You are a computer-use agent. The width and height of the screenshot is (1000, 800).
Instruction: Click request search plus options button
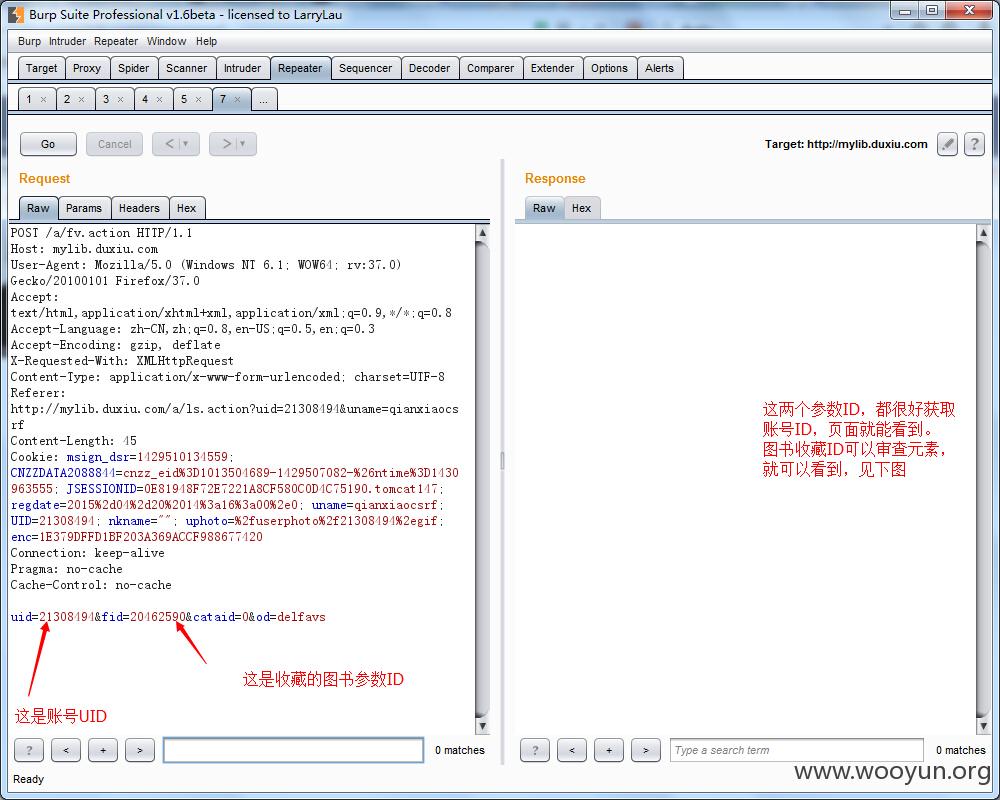click(x=103, y=750)
